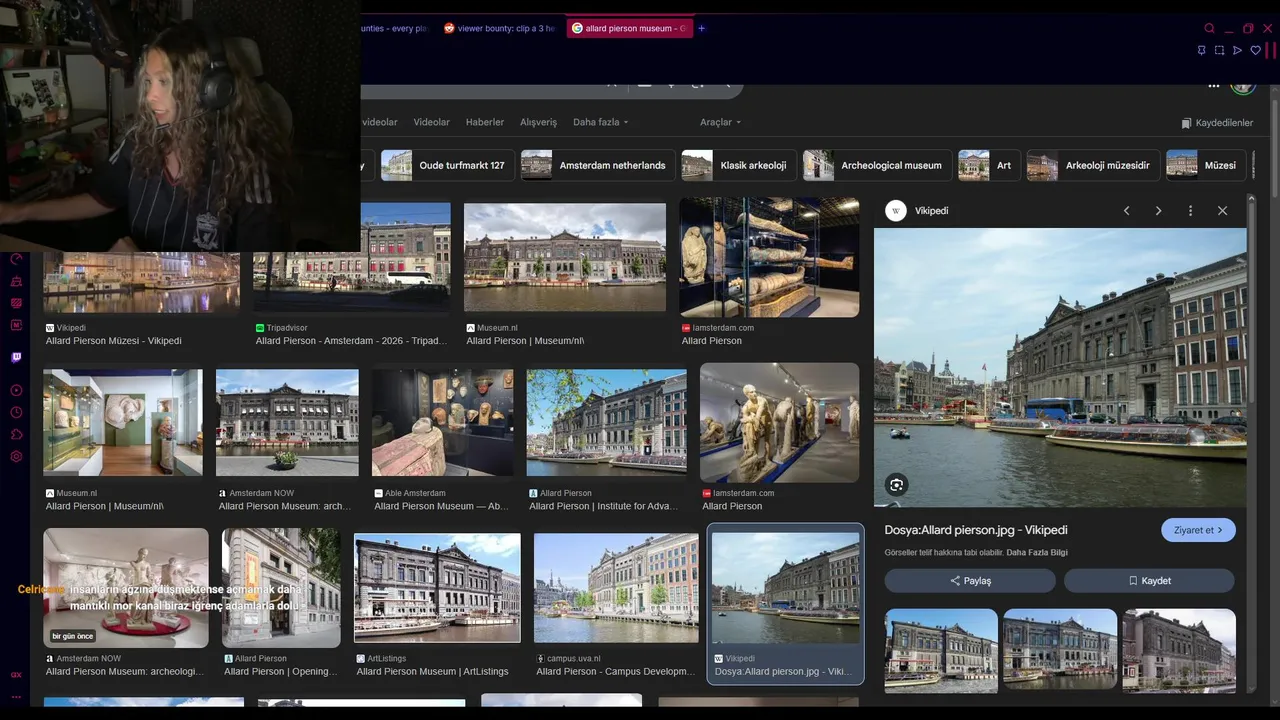Click the 'Ziyaret et' visit button
1280x720 pixels.
click(1198, 530)
